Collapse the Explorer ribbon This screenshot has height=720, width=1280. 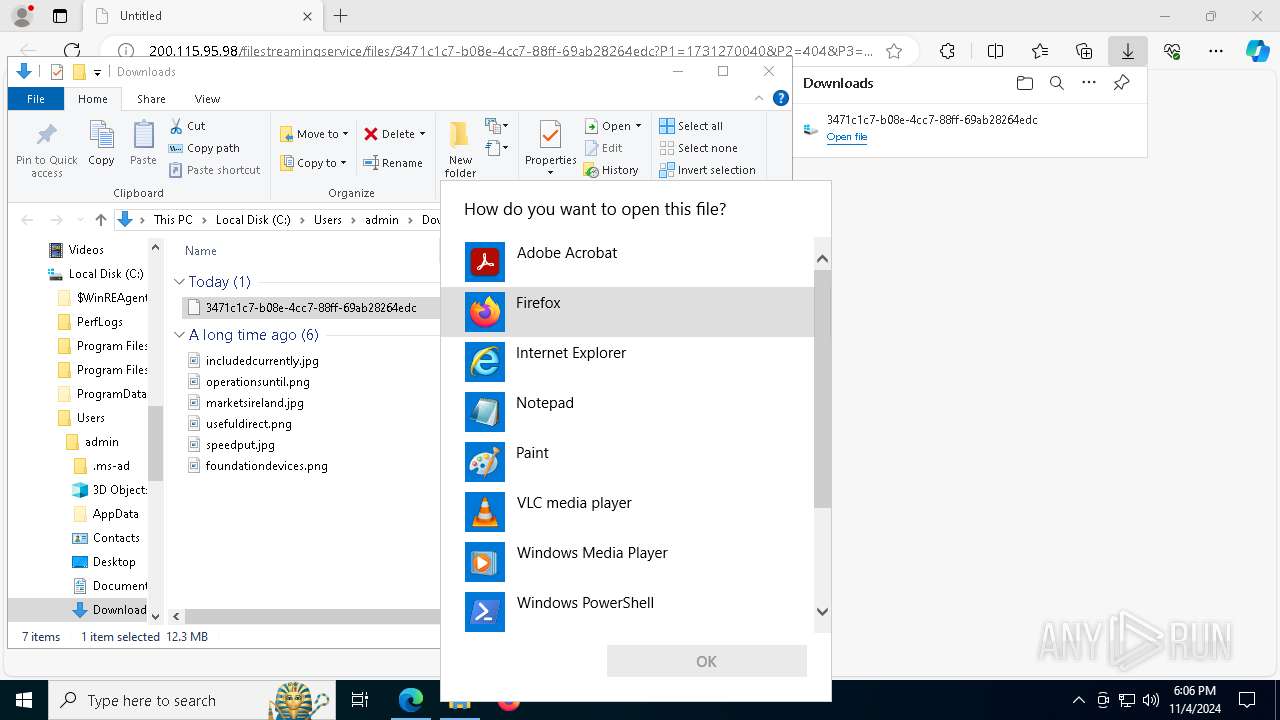[759, 98]
